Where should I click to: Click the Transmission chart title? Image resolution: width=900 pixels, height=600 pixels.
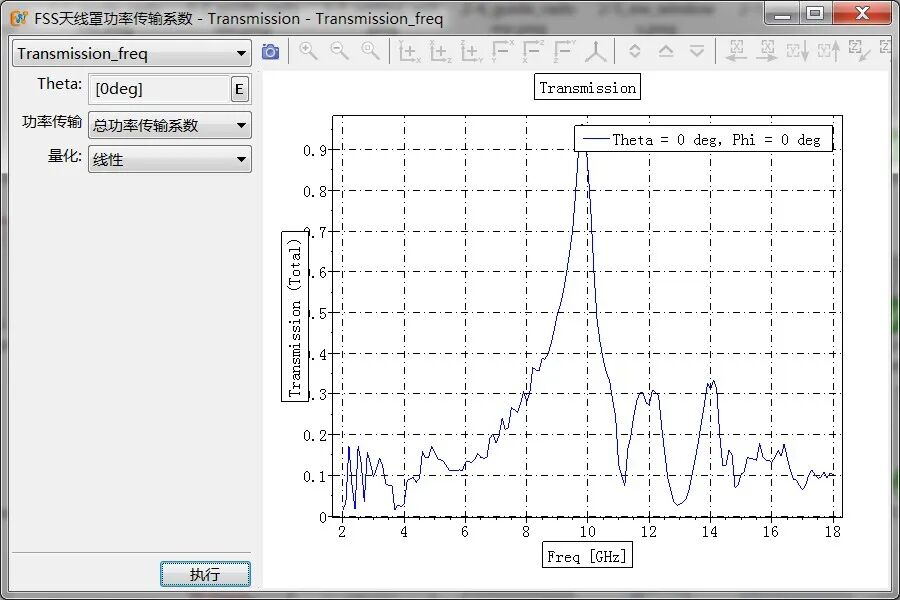coord(587,87)
